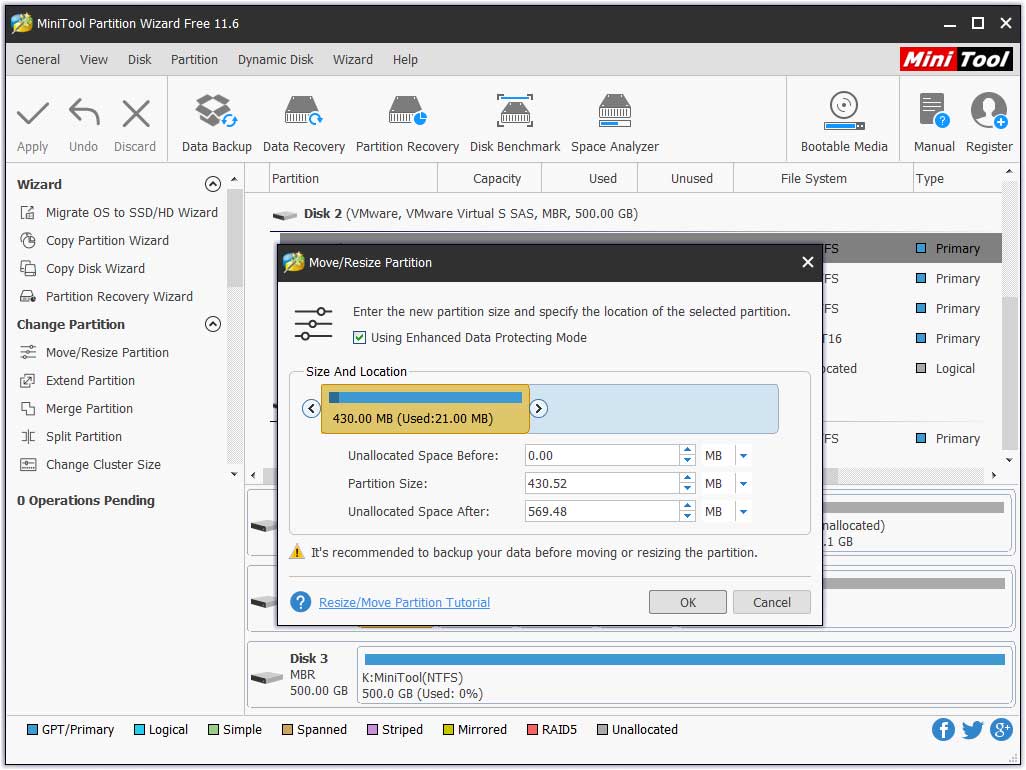
Task: Adjust Partition Size spinner arrows
Action: (687, 484)
